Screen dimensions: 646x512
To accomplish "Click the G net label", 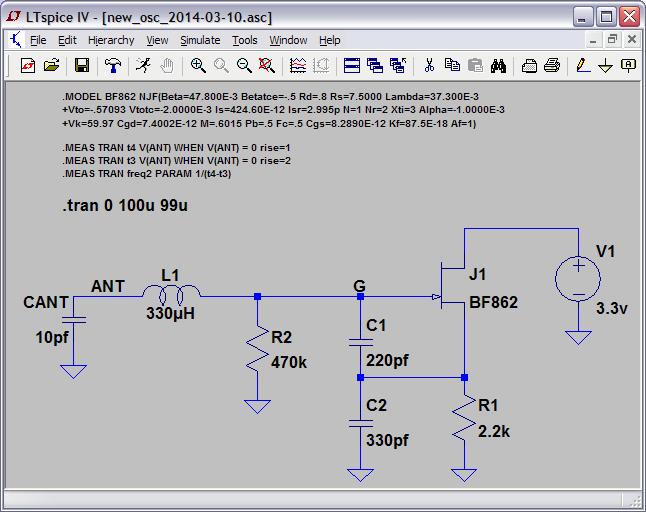I will click(360, 286).
